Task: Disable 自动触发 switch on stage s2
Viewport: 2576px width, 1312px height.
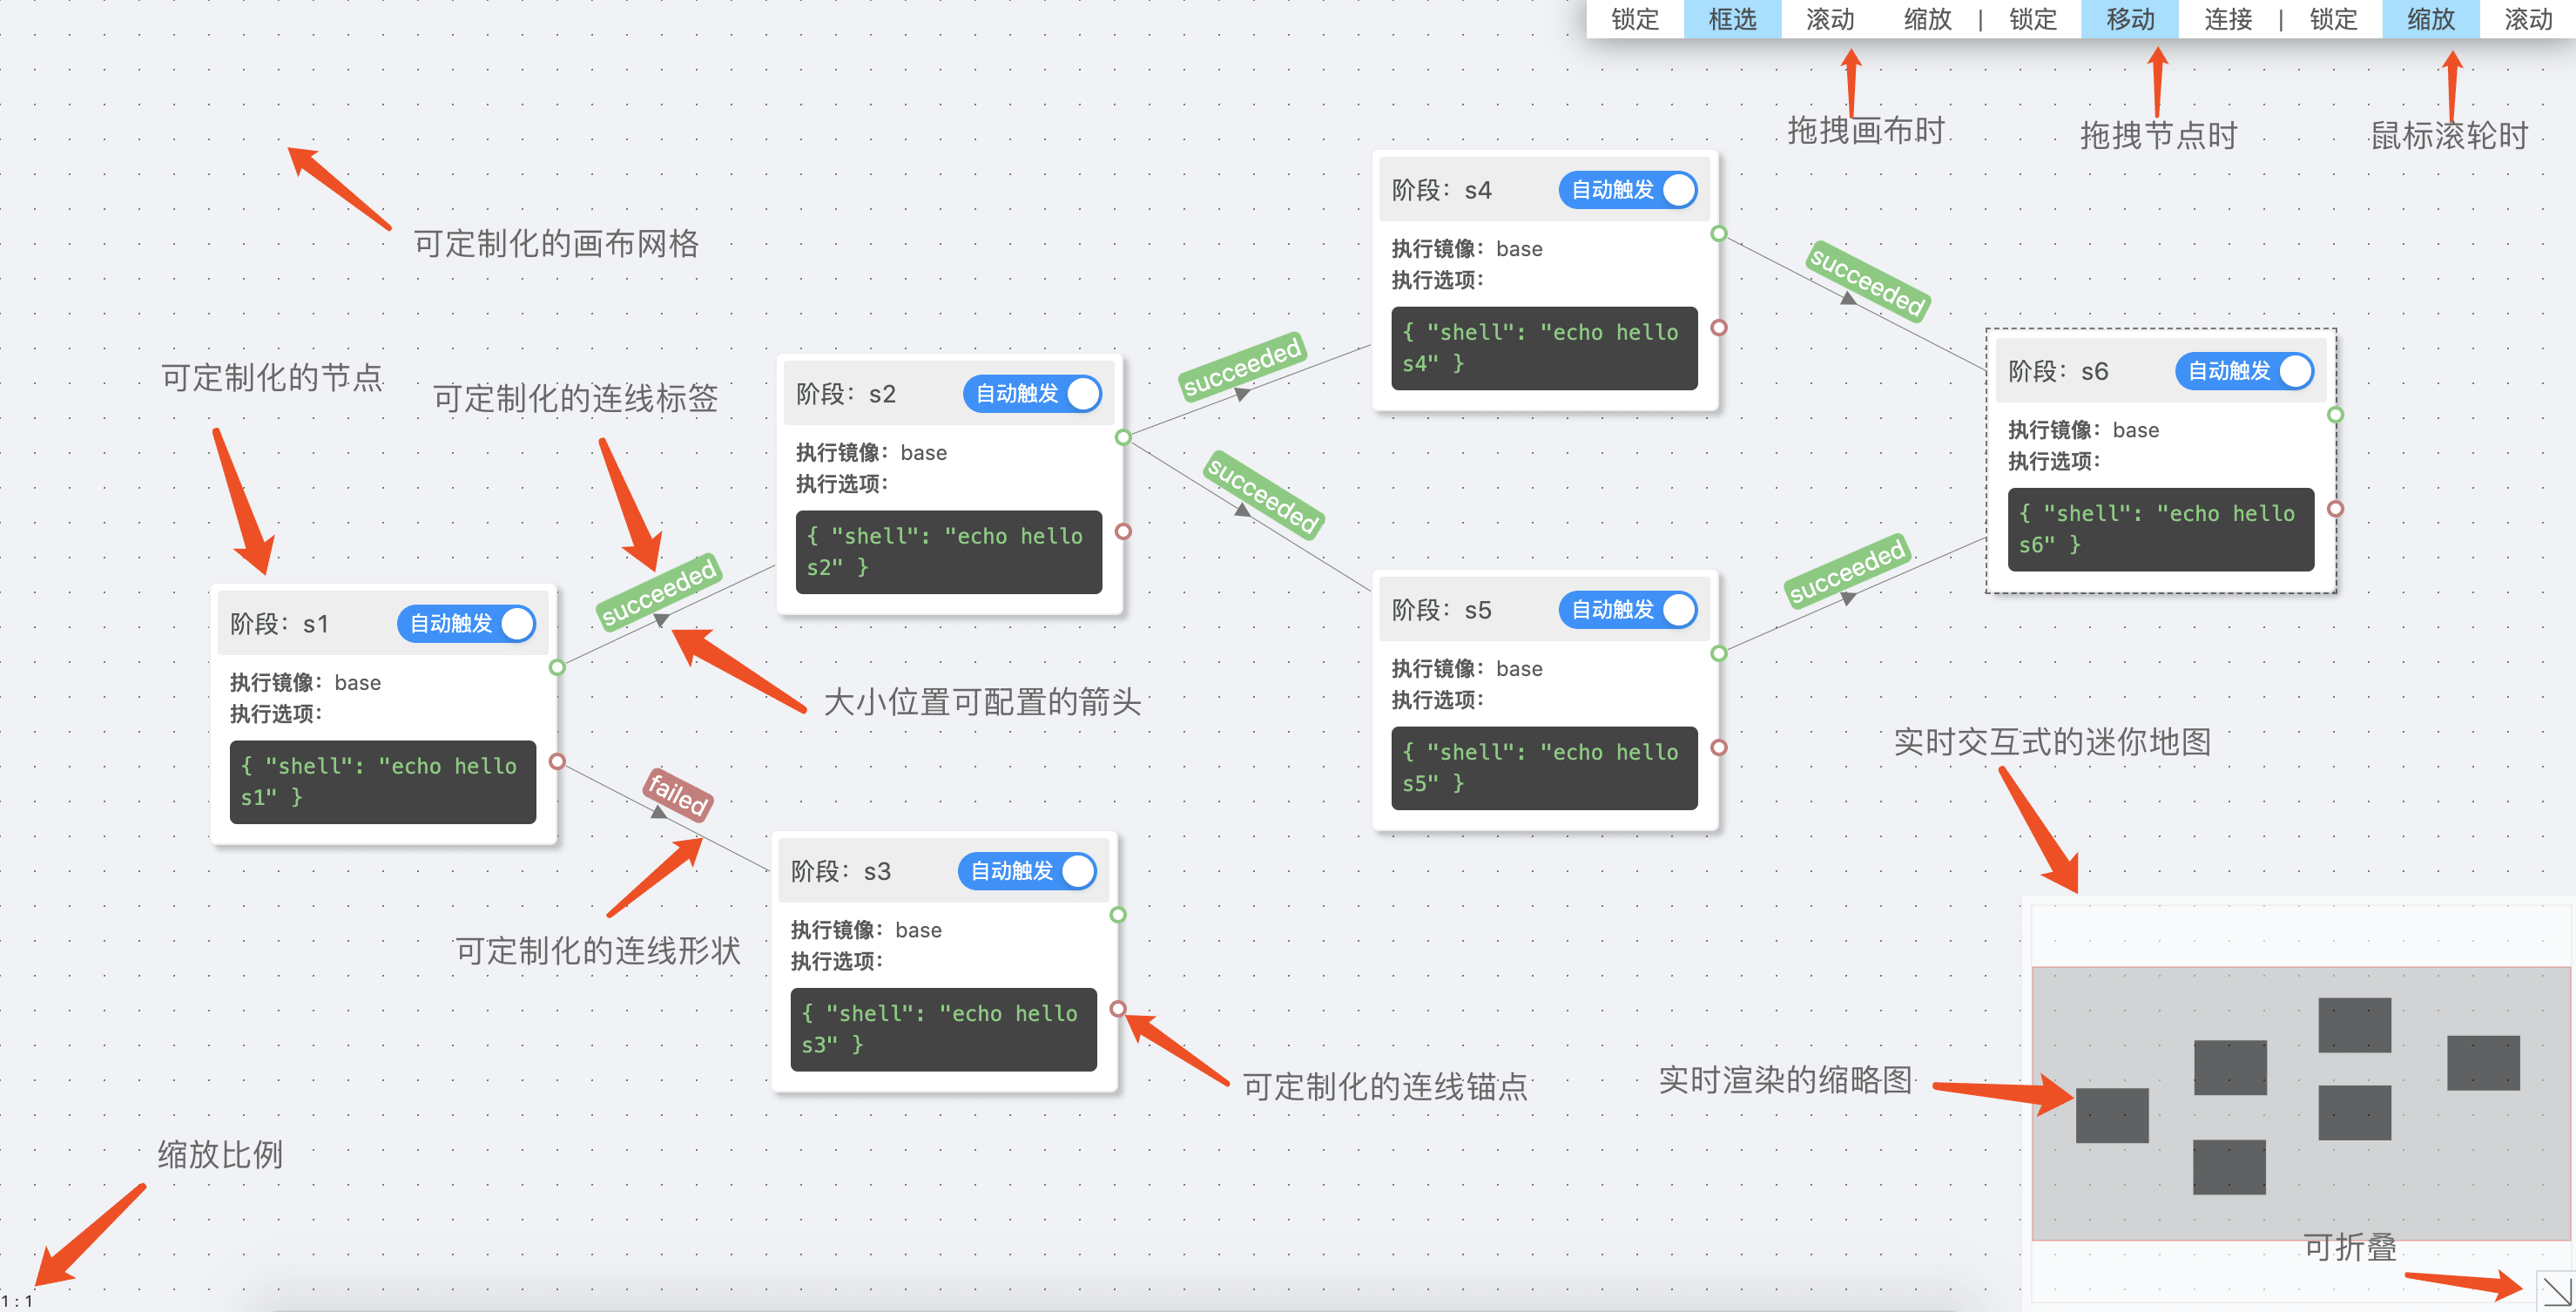Action: (x=1032, y=393)
